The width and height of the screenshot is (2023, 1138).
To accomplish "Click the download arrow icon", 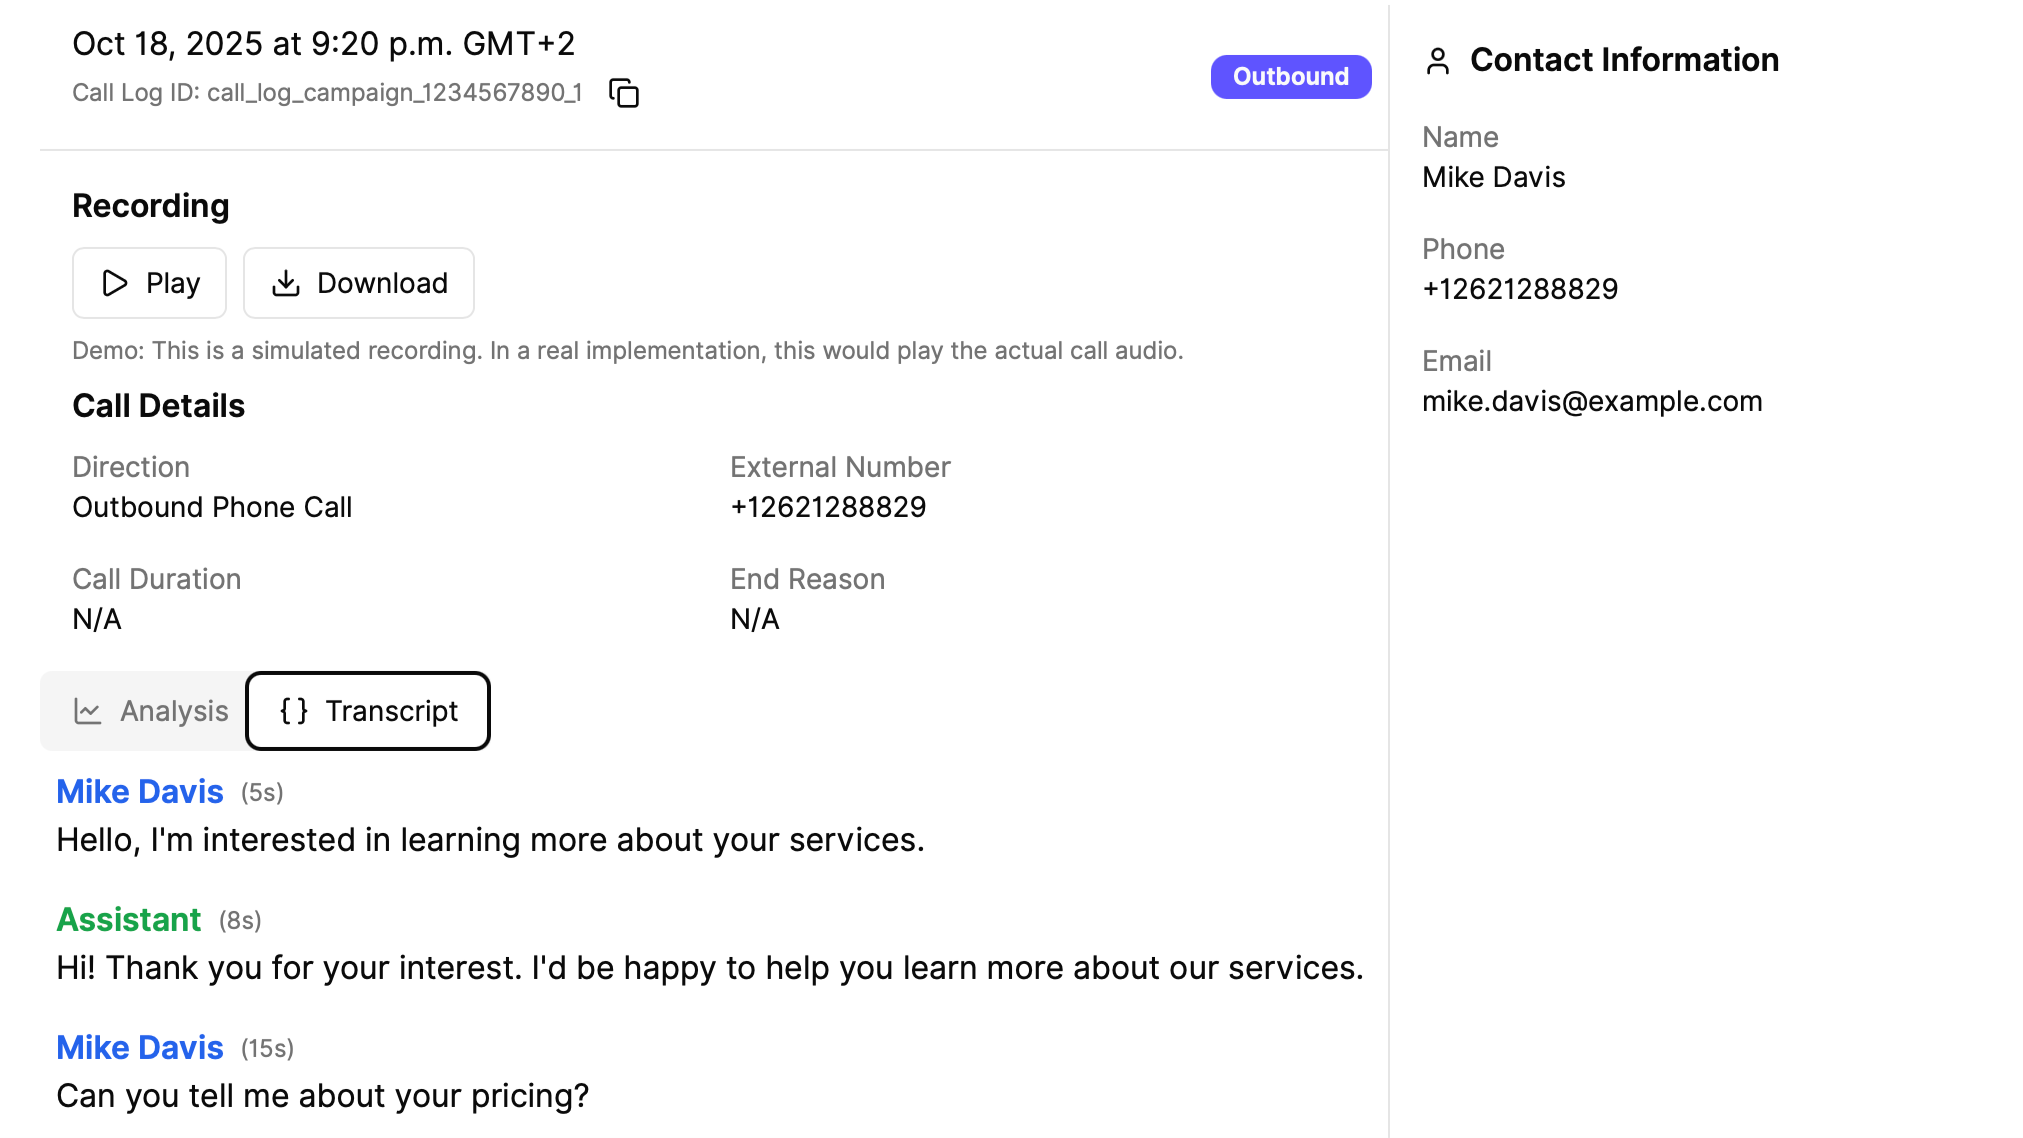I will tap(286, 283).
